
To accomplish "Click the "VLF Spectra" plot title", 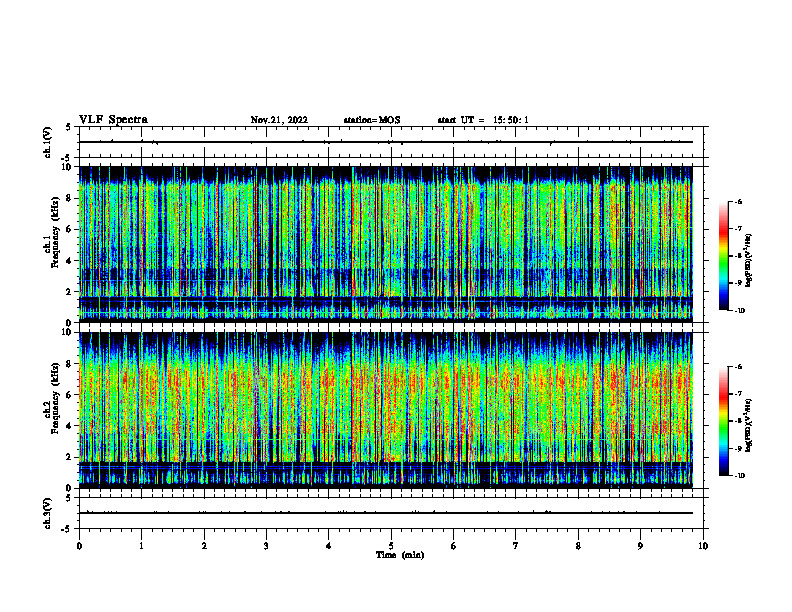I will coord(113,120).
